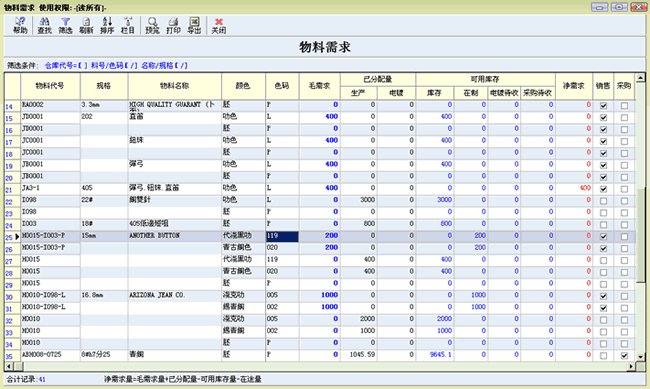650x389 pixels.
Task: Check the 销售 box in row 22
Action: 604,201
